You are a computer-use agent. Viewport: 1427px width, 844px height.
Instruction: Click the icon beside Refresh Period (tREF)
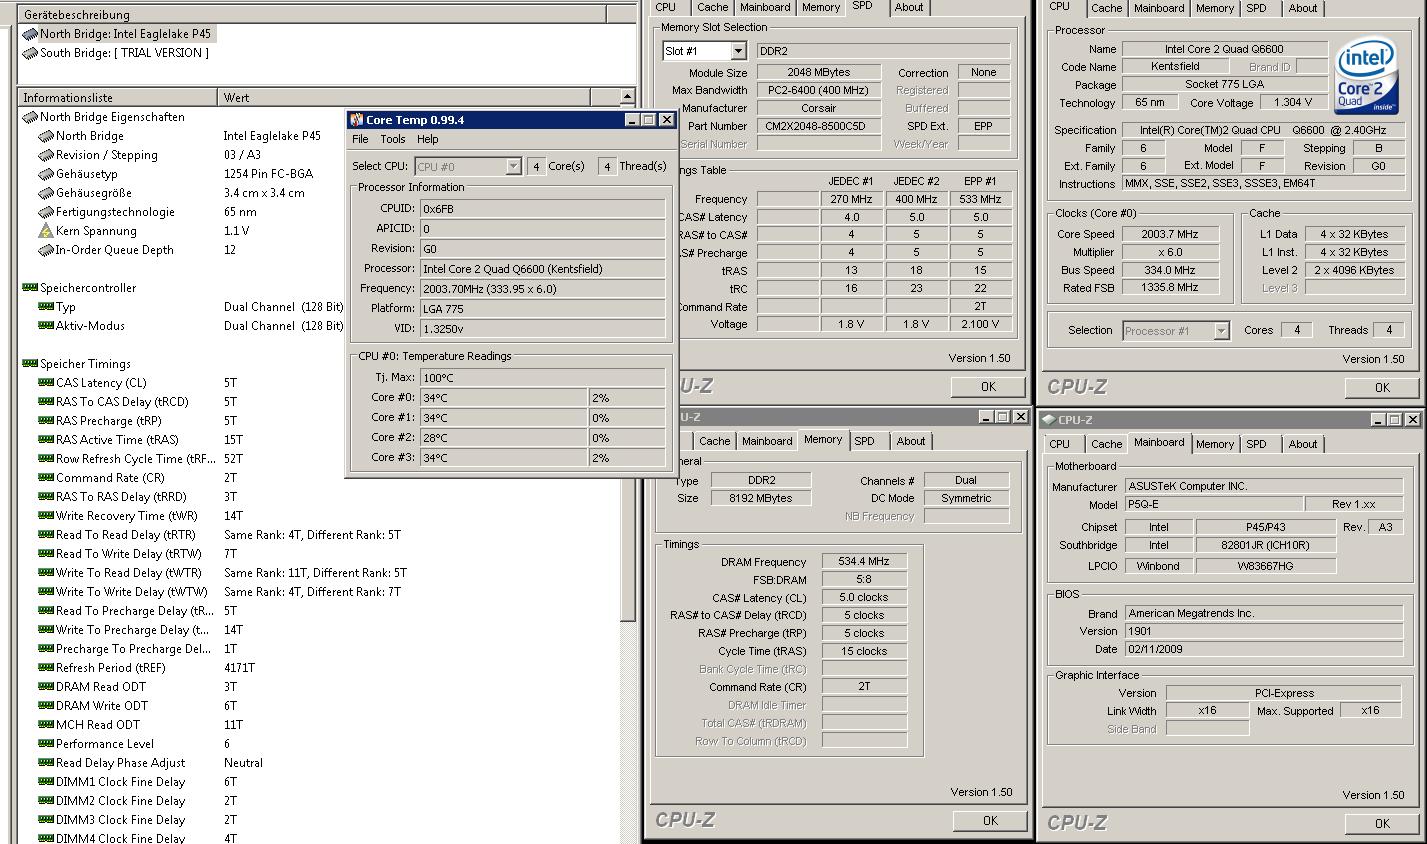click(46, 668)
